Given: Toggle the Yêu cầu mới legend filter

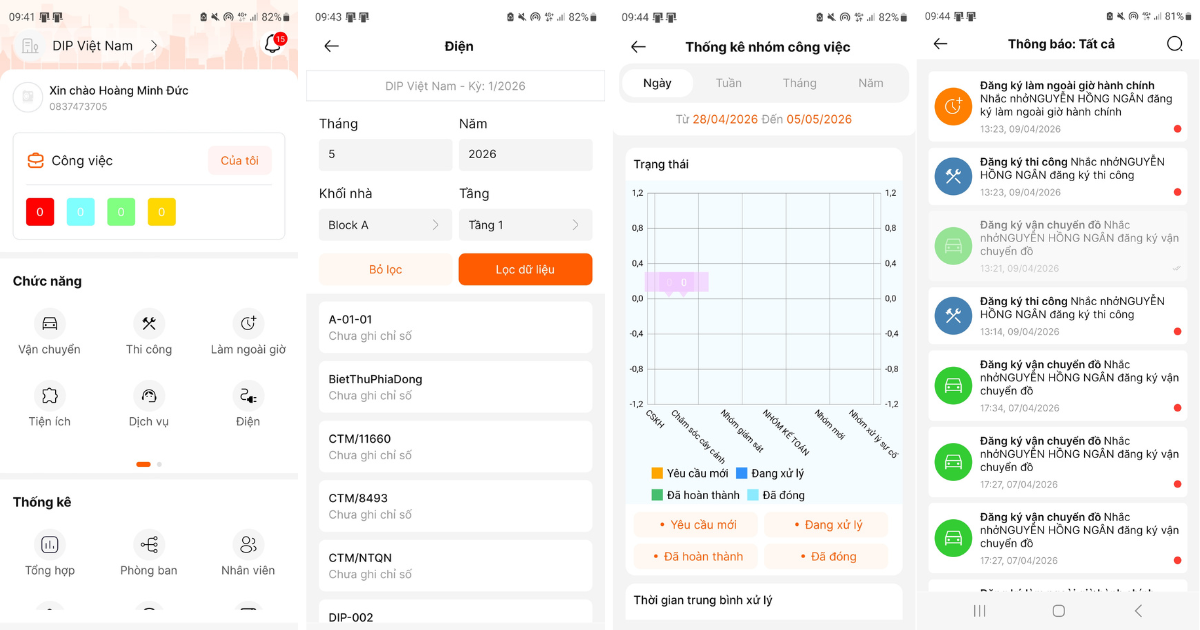Looking at the screenshot, I should point(690,473).
